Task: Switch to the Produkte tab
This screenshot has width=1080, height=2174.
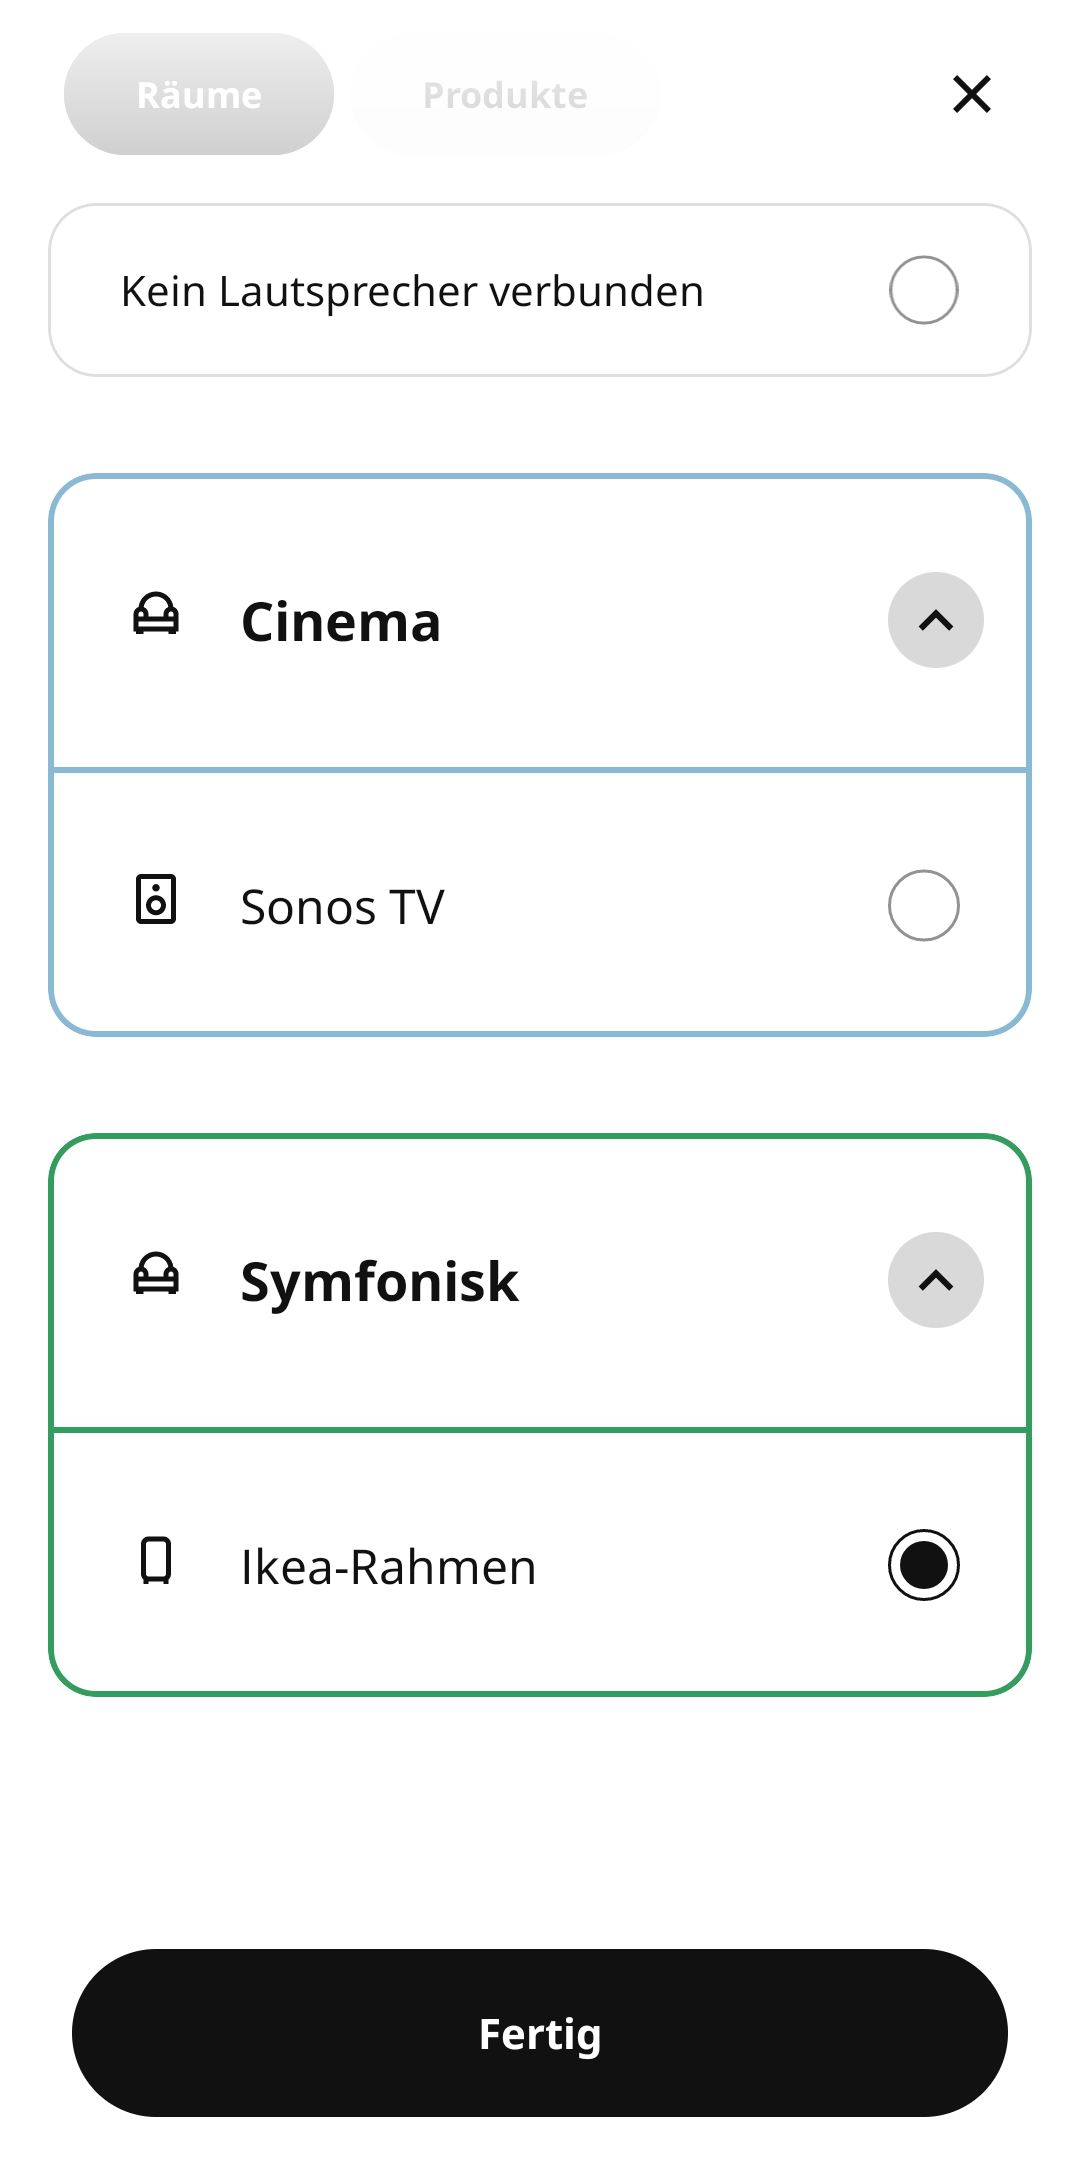Action: [x=504, y=95]
